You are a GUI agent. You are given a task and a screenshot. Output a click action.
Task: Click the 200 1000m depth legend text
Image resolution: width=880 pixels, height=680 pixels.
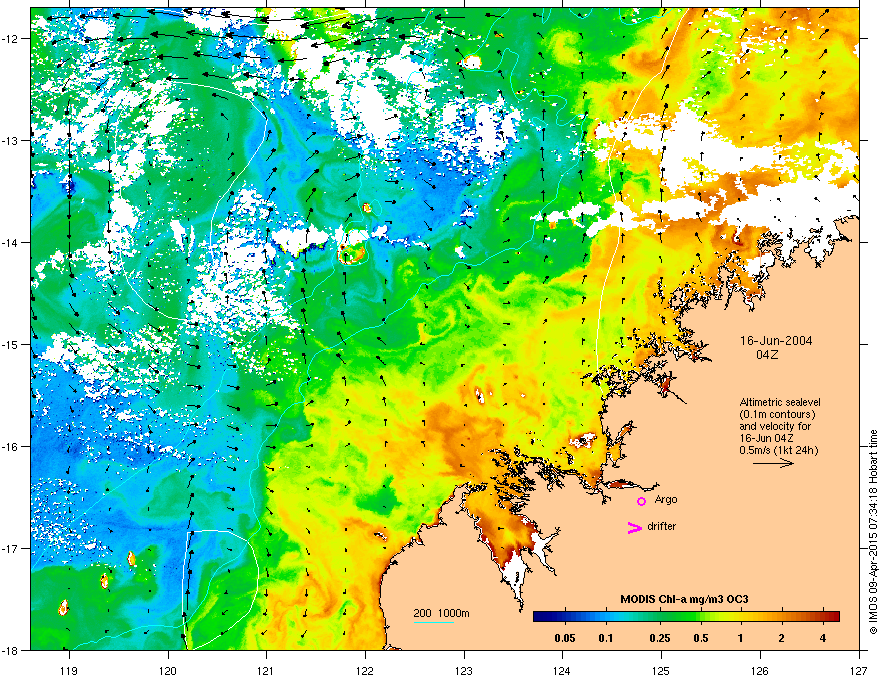click(x=442, y=613)
